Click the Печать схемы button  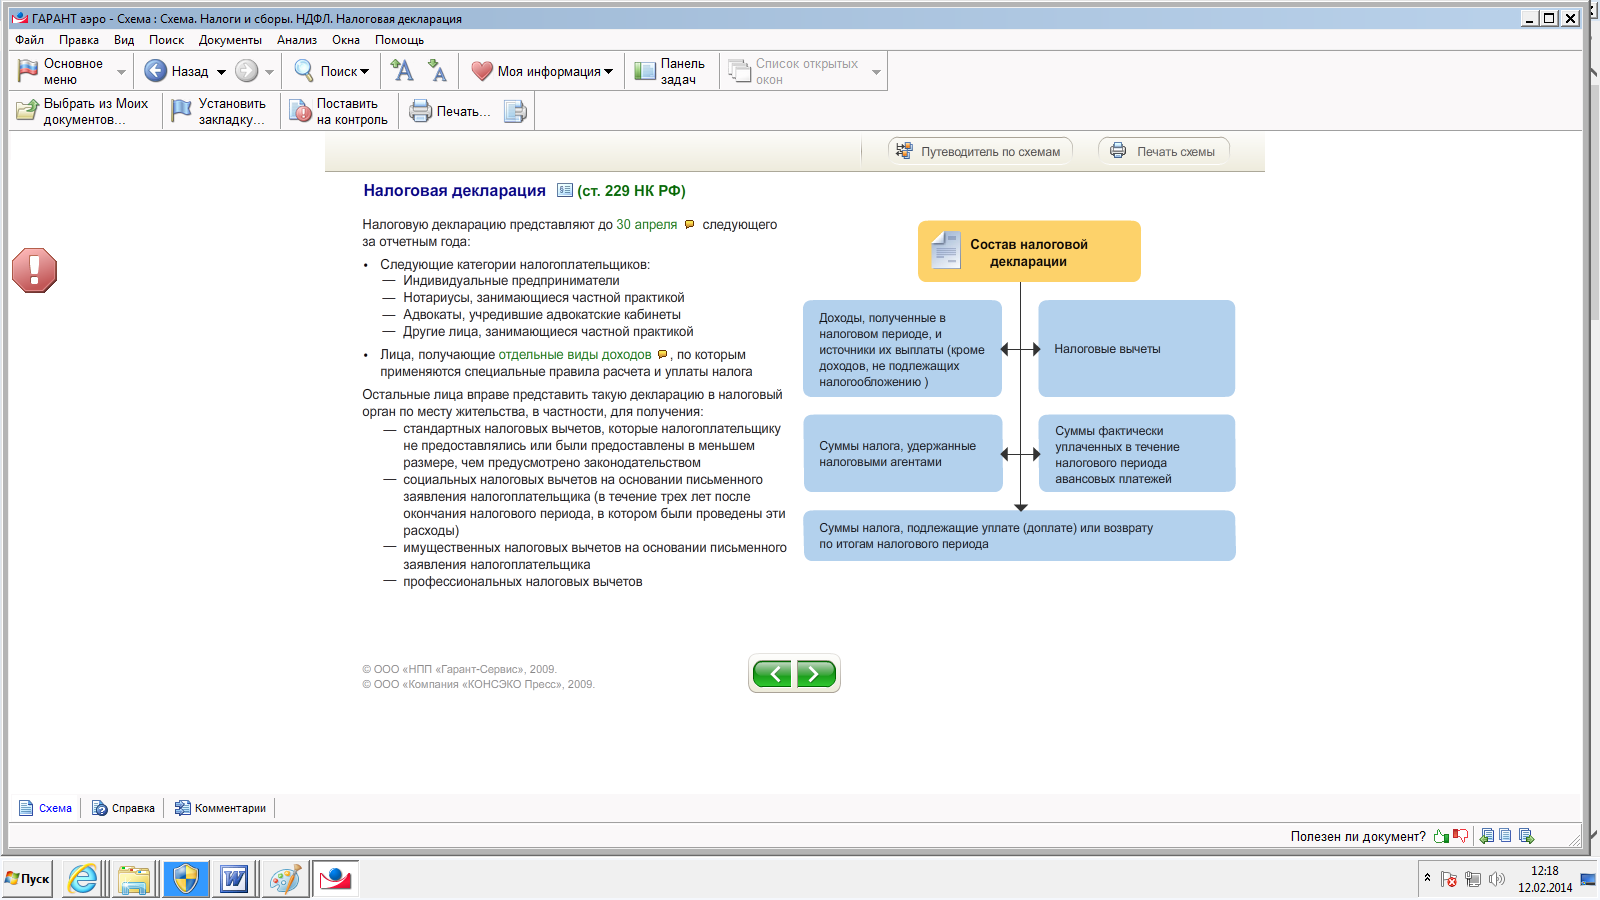tap(1164, 151)
